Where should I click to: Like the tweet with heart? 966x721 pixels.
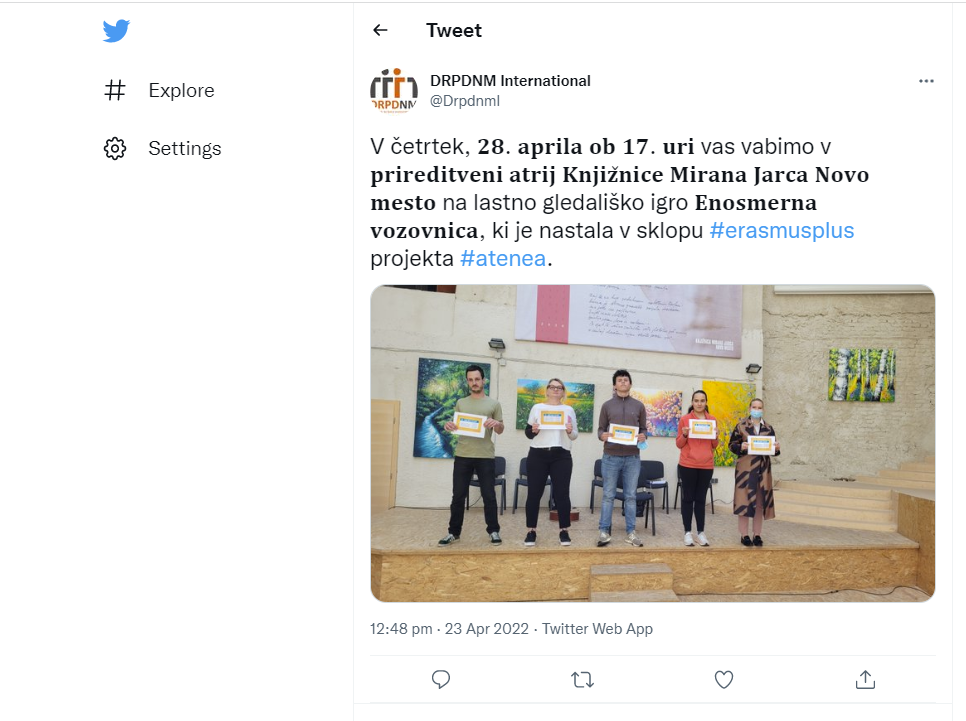pos(724,680)
